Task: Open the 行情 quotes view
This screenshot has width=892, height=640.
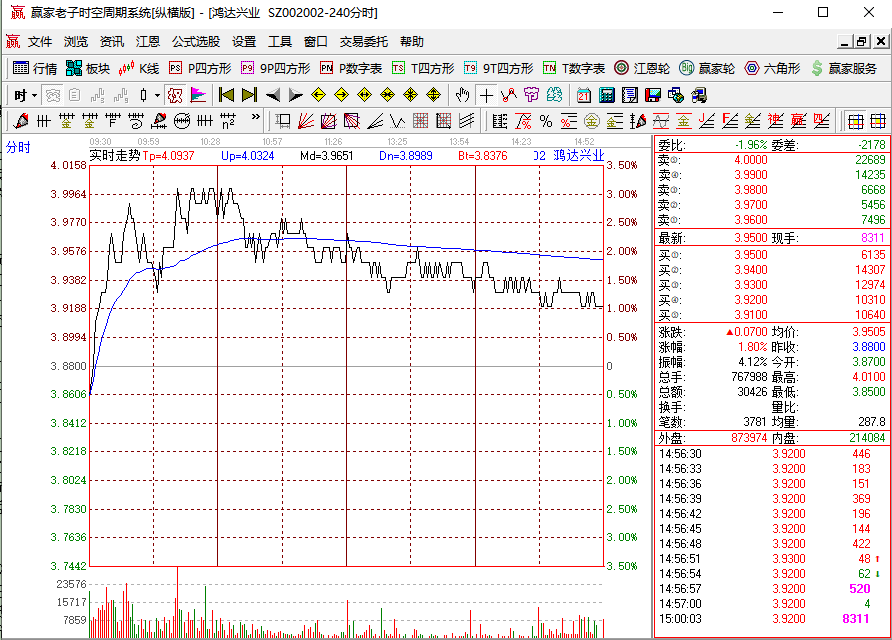Action: tap(35, 68)
